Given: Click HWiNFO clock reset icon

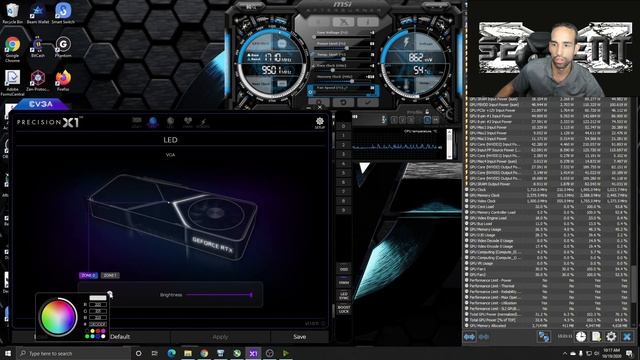Looking at the screenshot, I should point(581,337).
